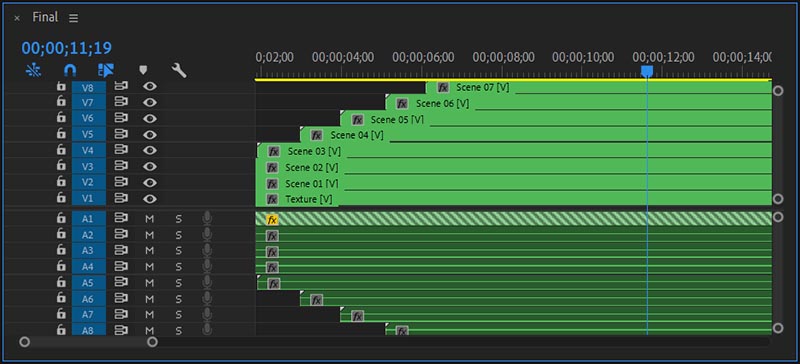Viewport: 800px width, 364px height.
Task: Toggle insert sequences as nests icon
Action: [34, 70]
